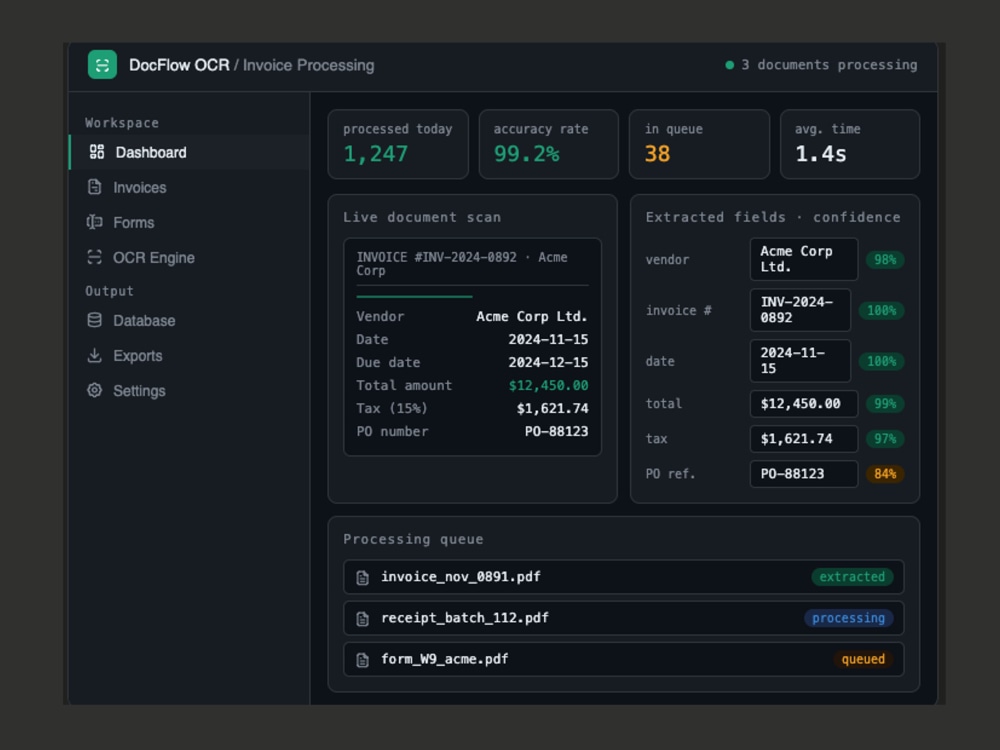Image resolution: width=1000 pixels, height=750 pixels.
Task: Select the processed today card
Action: tap(398, 144)
